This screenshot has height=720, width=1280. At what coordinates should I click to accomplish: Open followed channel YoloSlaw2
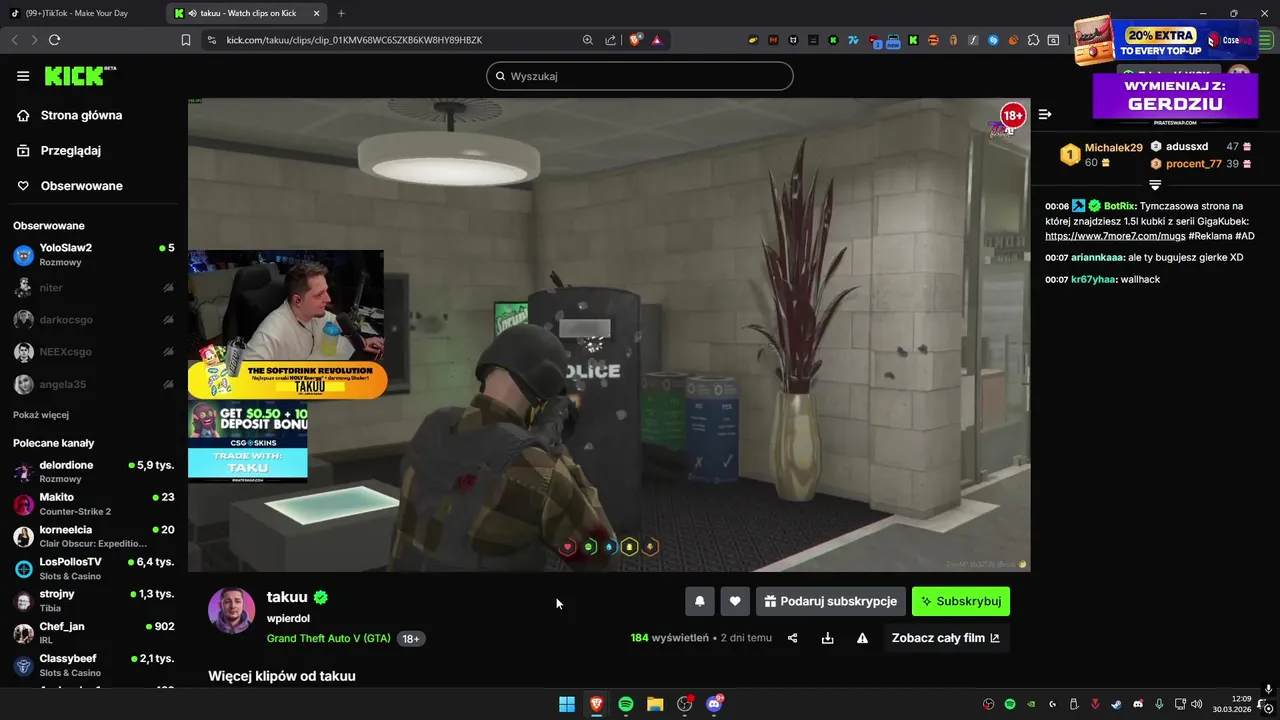click(x=93, y=254)
